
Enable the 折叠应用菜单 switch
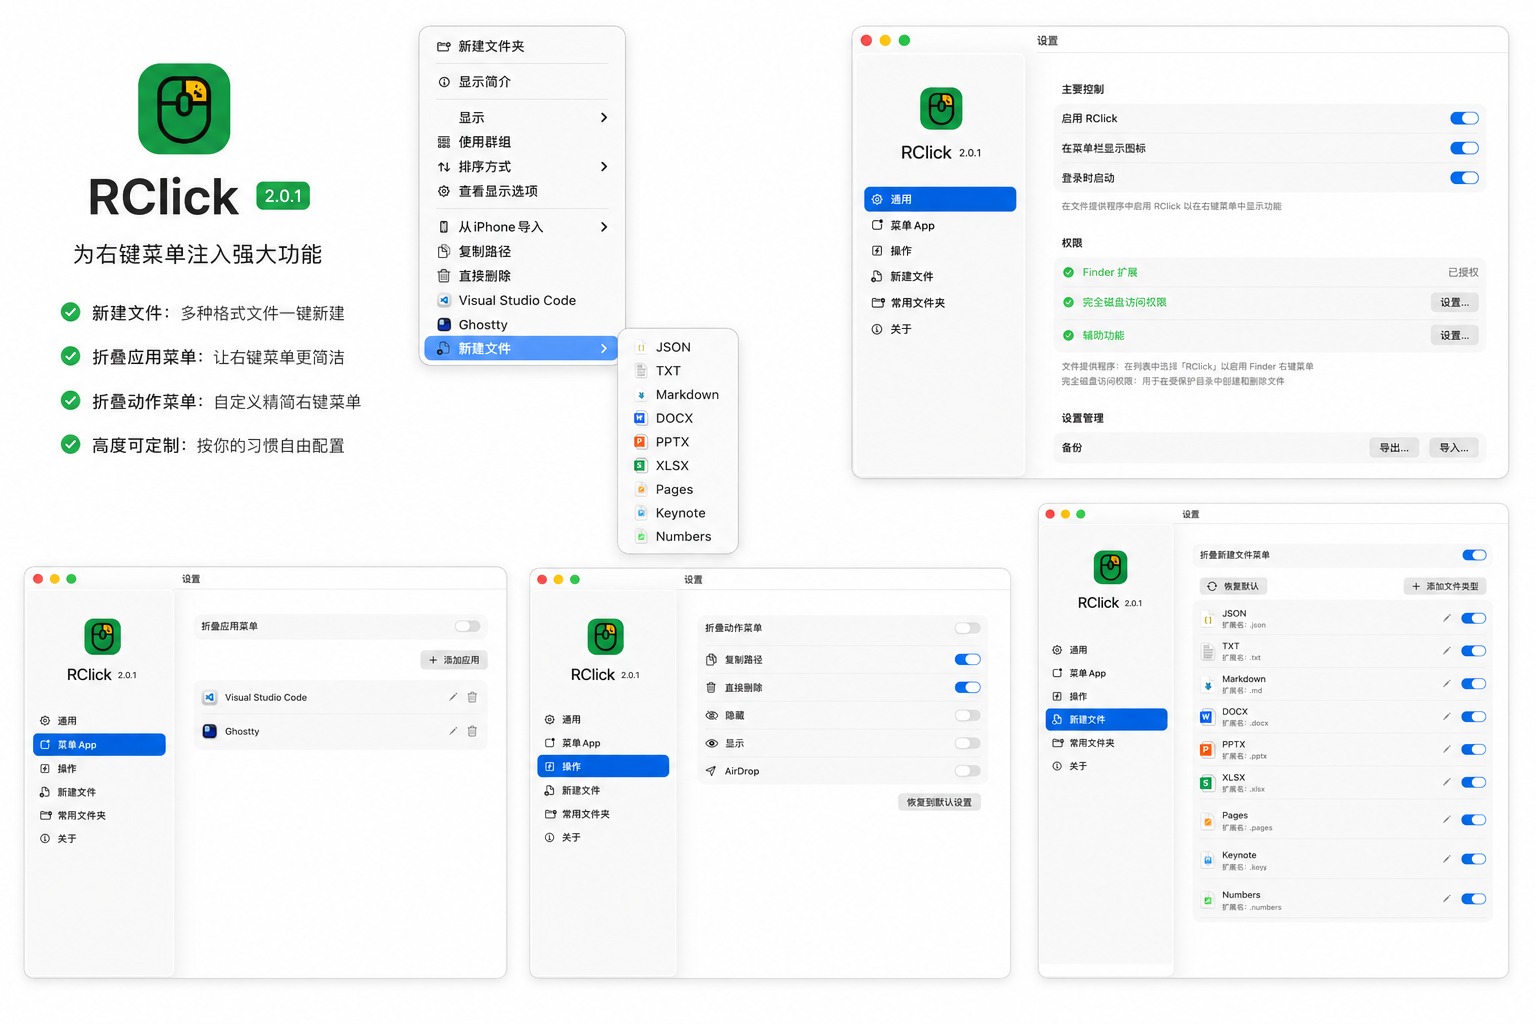(x=467, y=626)
